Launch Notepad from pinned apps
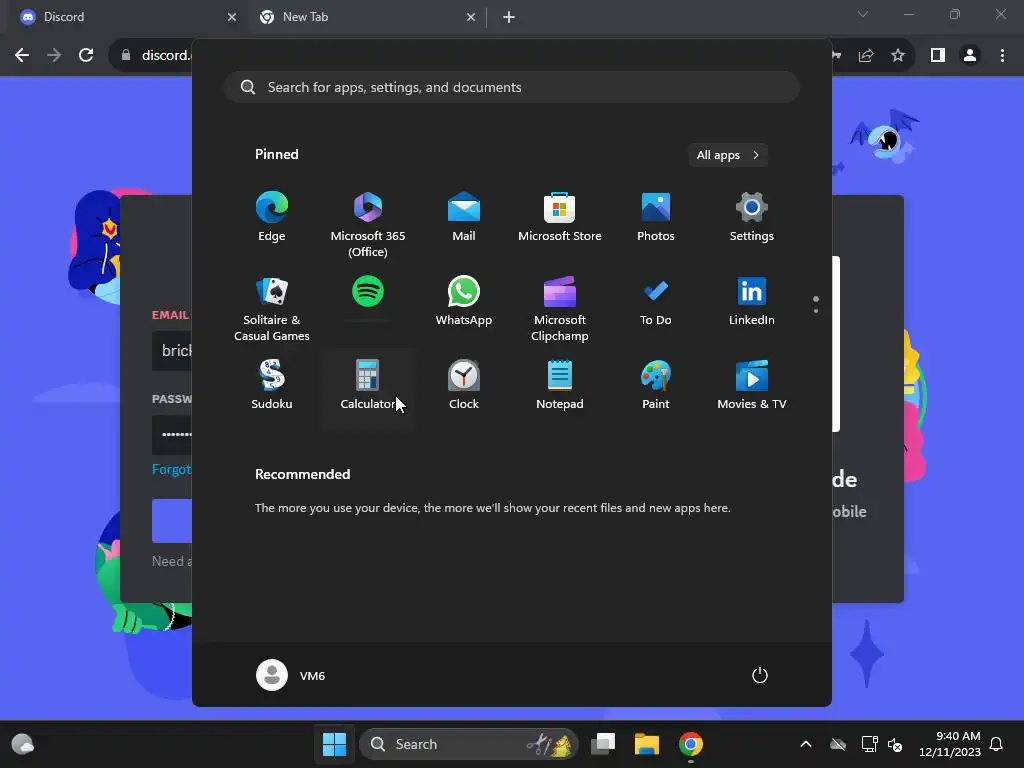The width and height of the screenshot is (1024, 768). pyautogui.click(x=560, y=385)
